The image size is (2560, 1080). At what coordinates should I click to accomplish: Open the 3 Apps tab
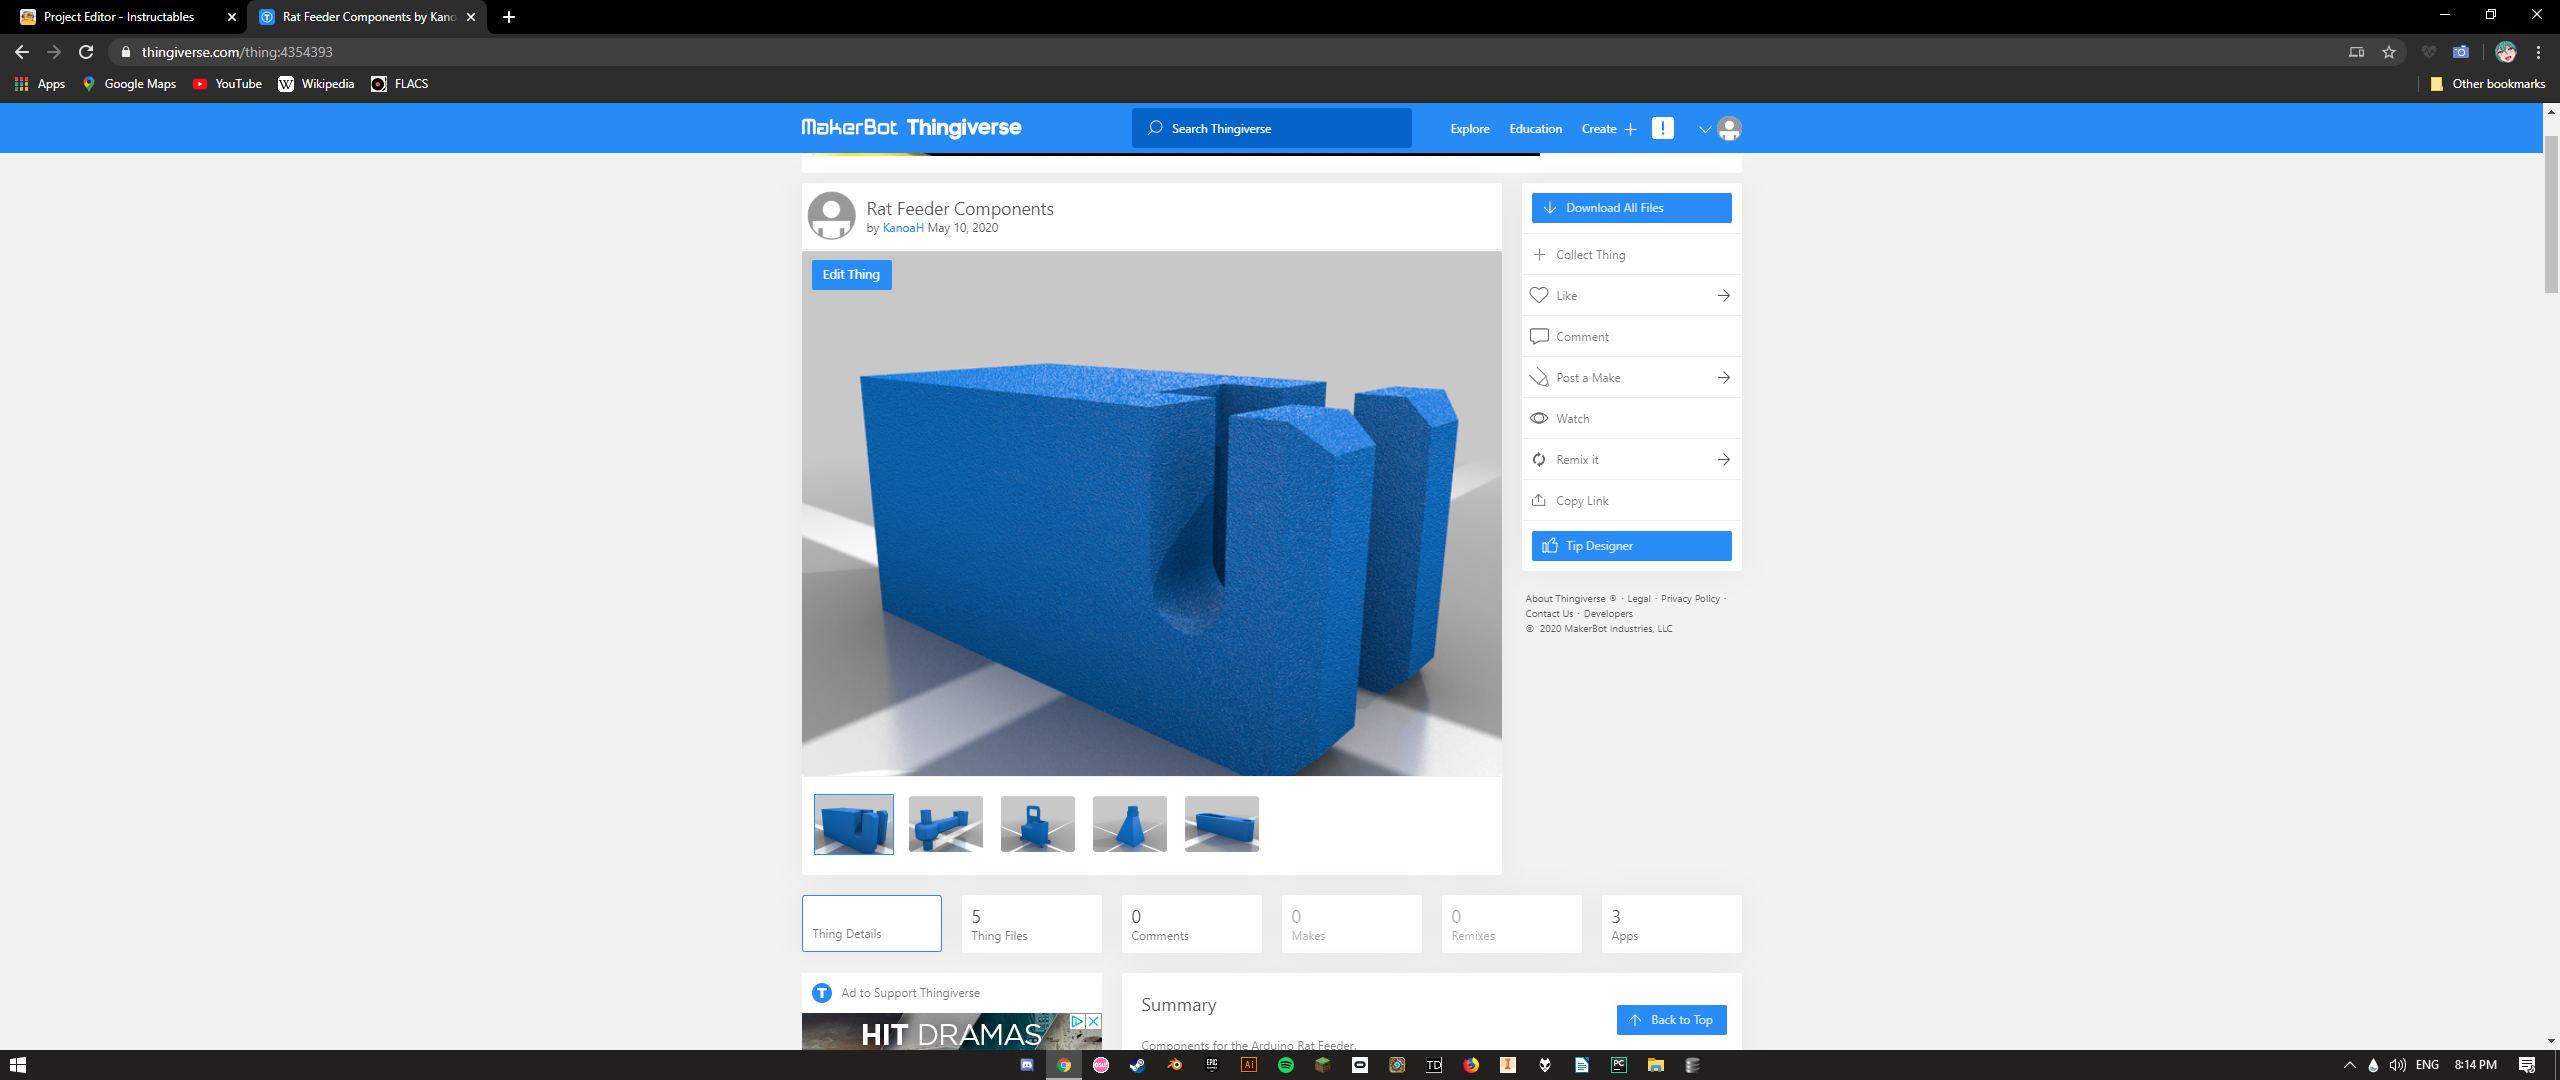(1672, 923)
